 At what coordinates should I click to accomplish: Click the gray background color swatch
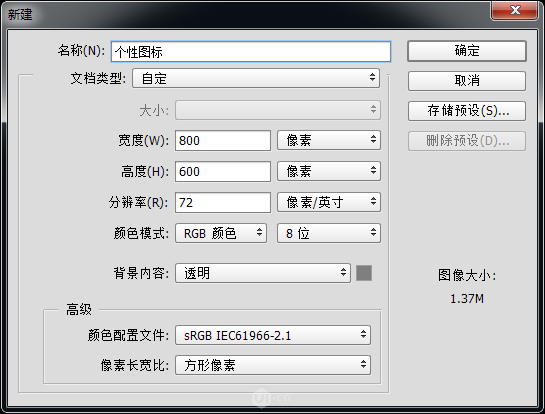(x=364, y=273)
